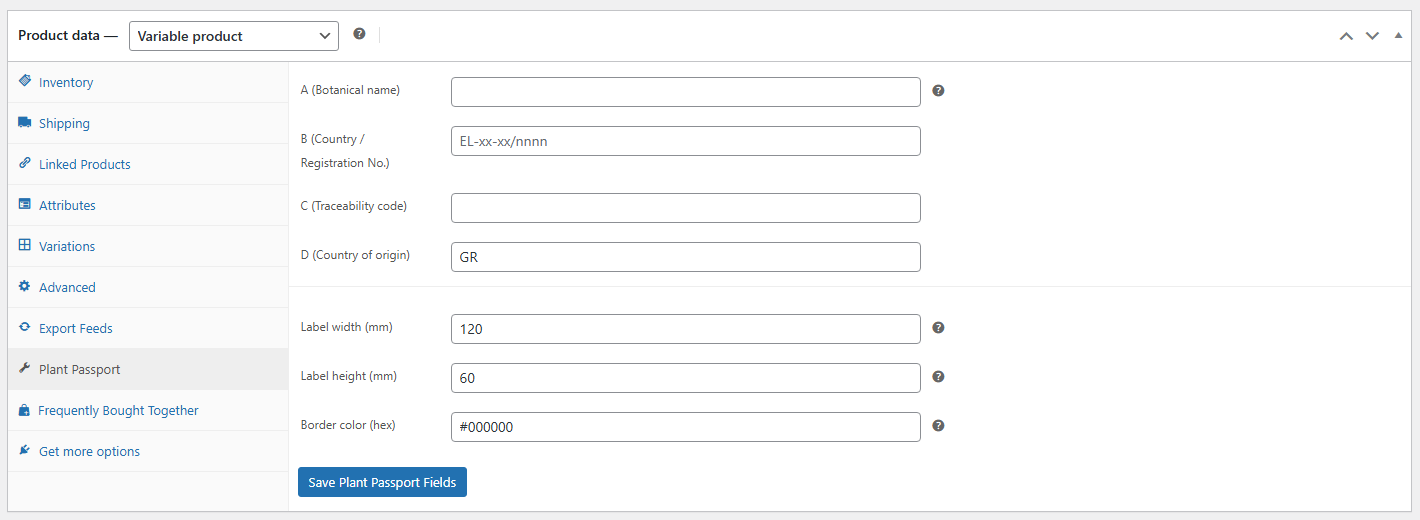Click help icon next to Border color

click(x=938, y=426)
